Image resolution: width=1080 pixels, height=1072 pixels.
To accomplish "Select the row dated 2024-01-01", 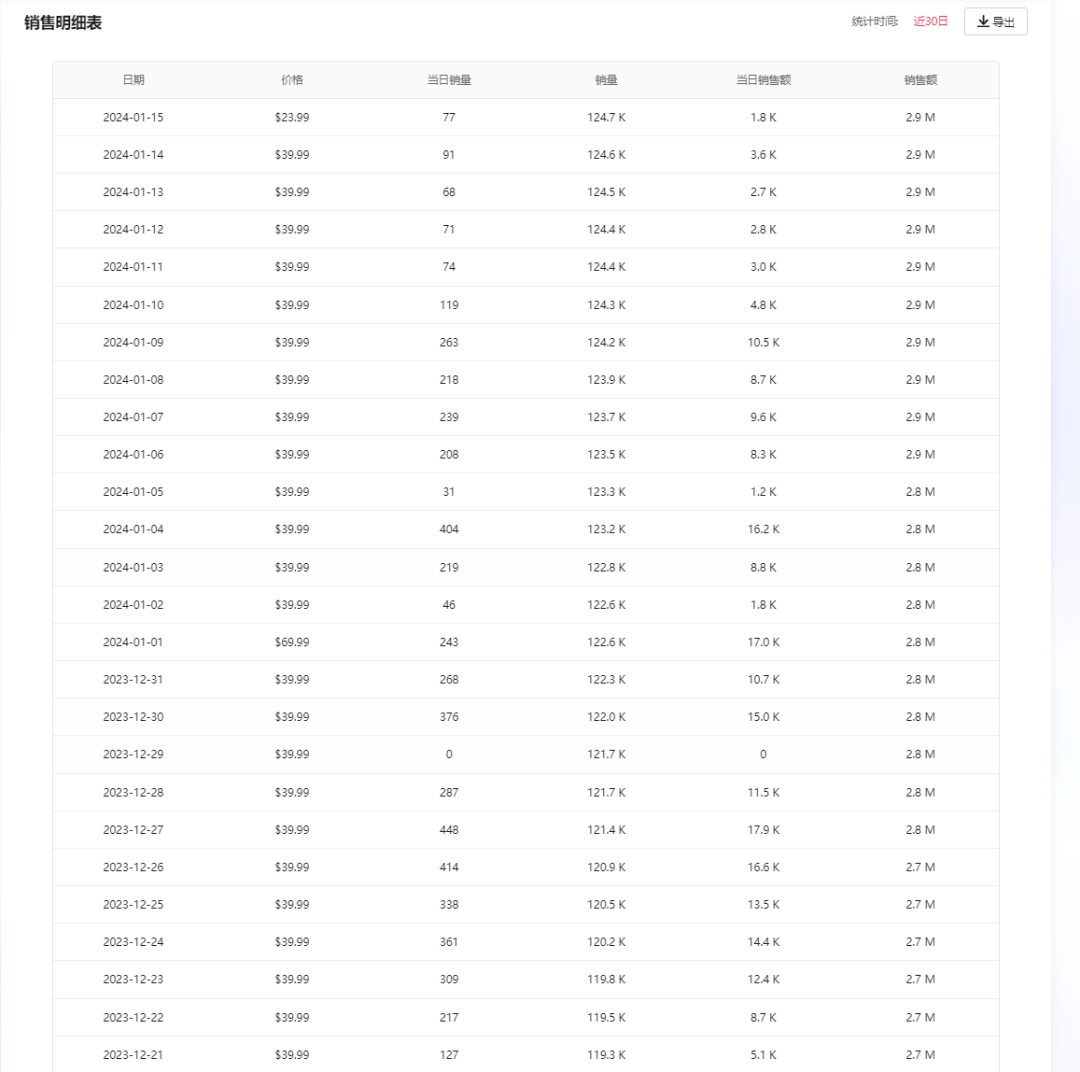I will [x=135, y=642].
